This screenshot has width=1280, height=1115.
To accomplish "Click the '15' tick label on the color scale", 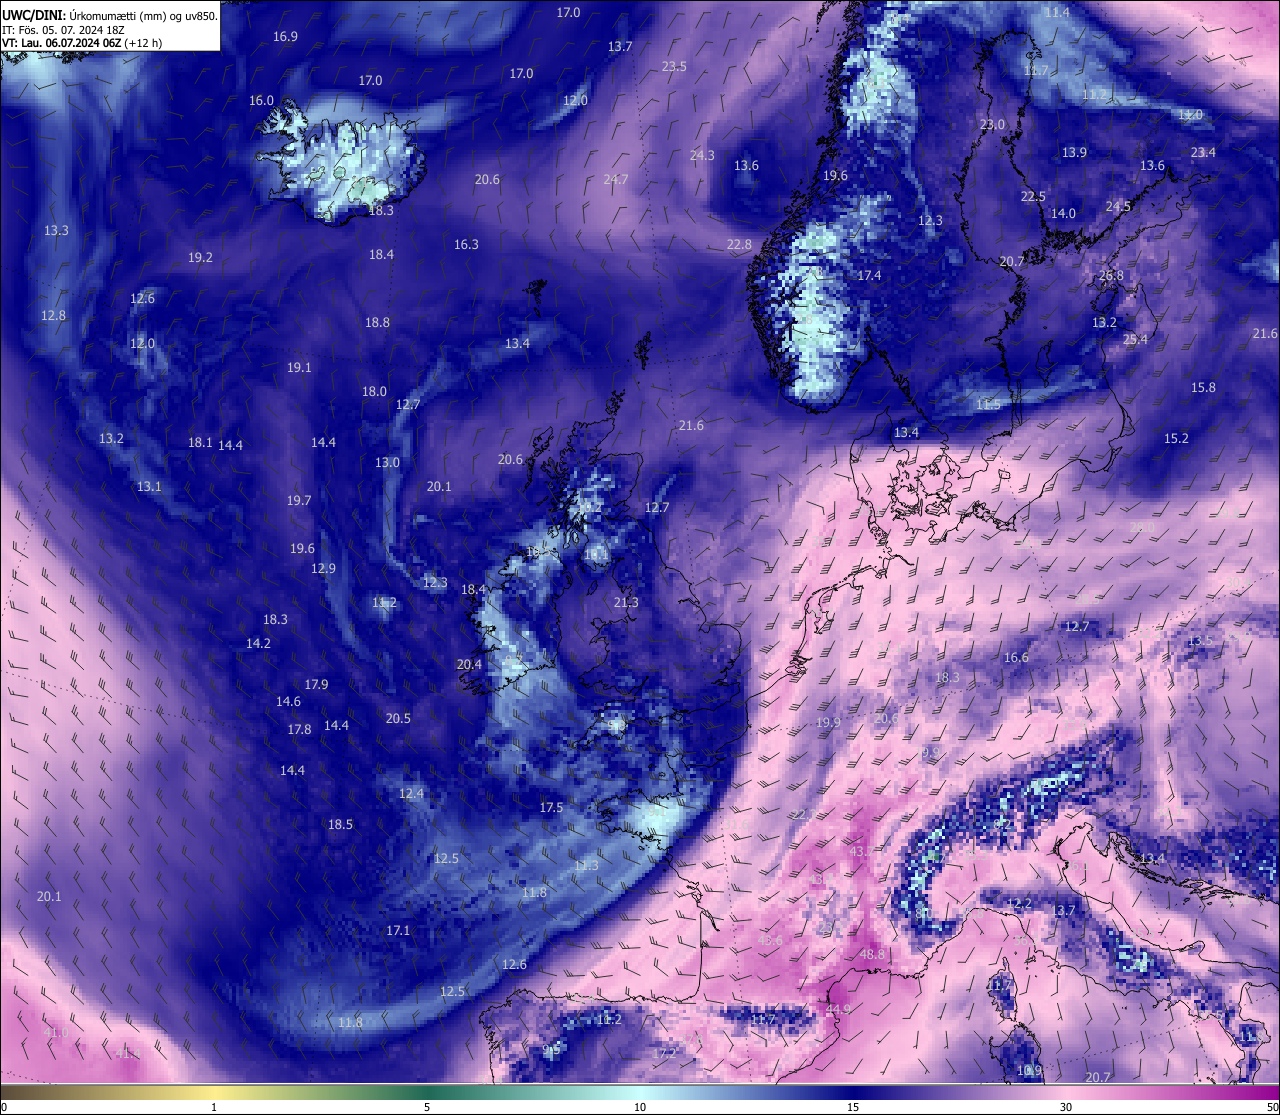I will (853, 1107).
